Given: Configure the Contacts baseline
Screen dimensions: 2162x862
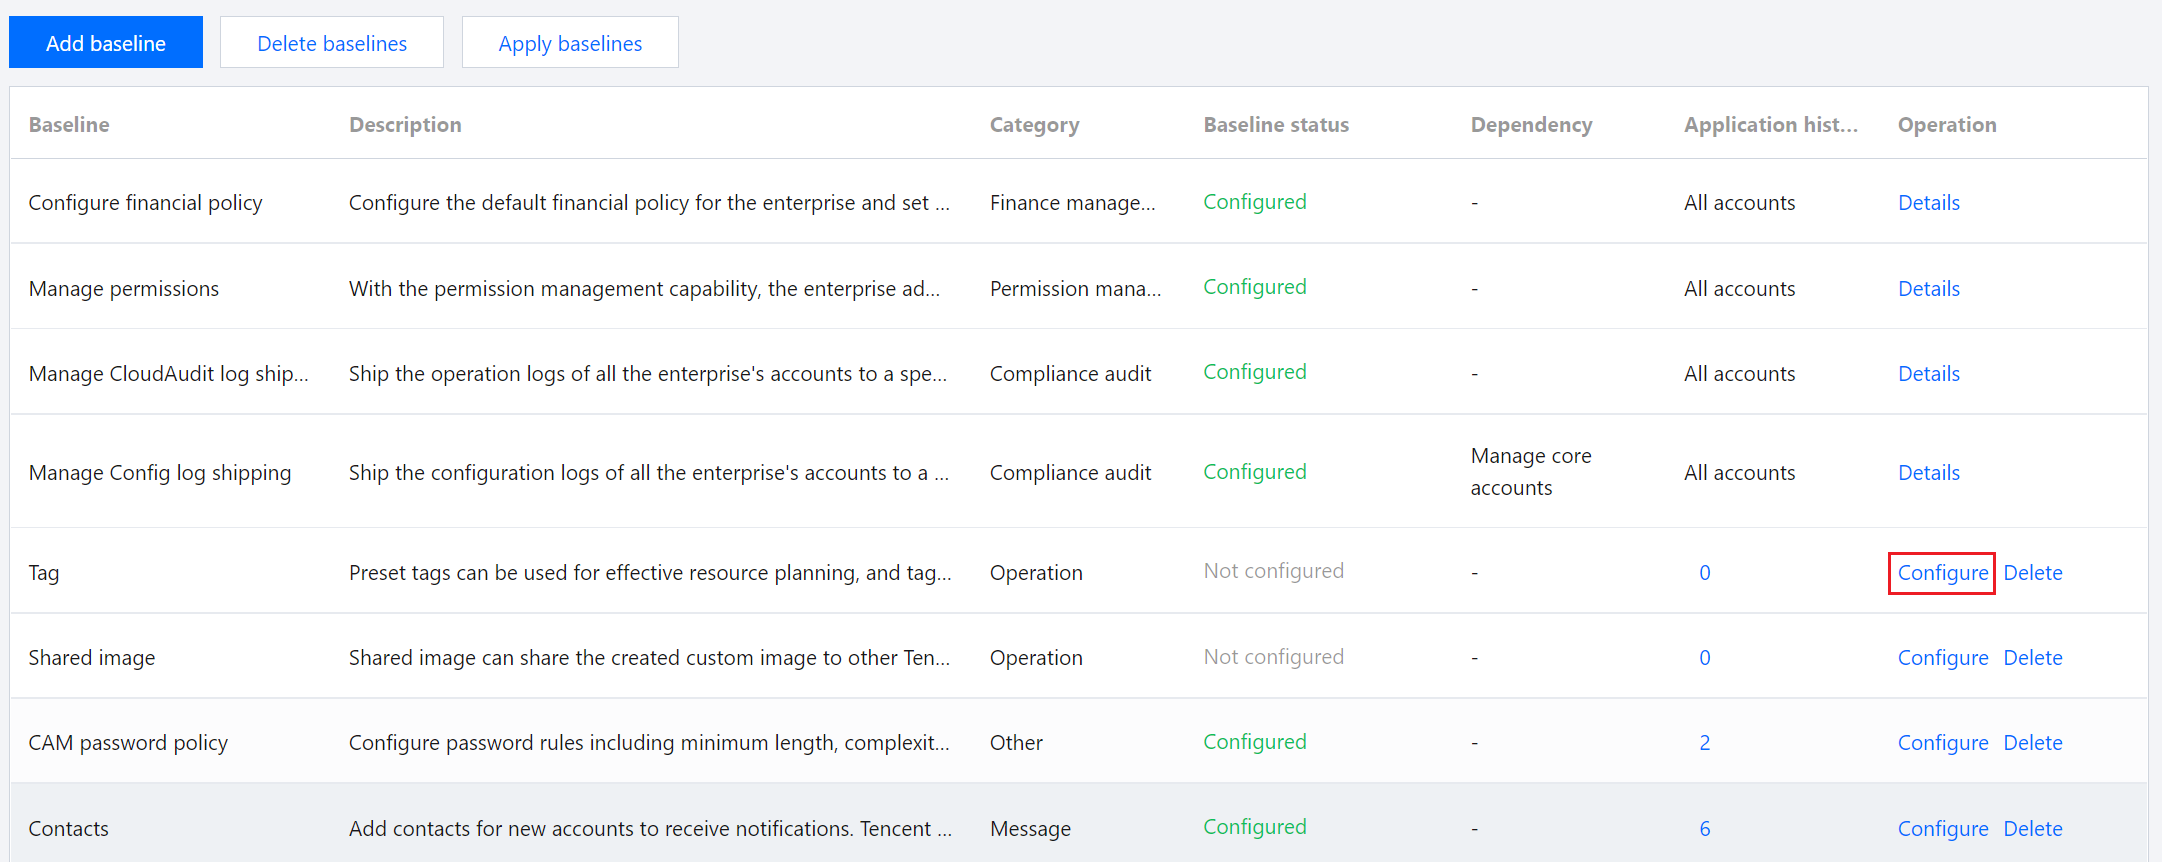Looking at the screenshot, I should 1942,829.
